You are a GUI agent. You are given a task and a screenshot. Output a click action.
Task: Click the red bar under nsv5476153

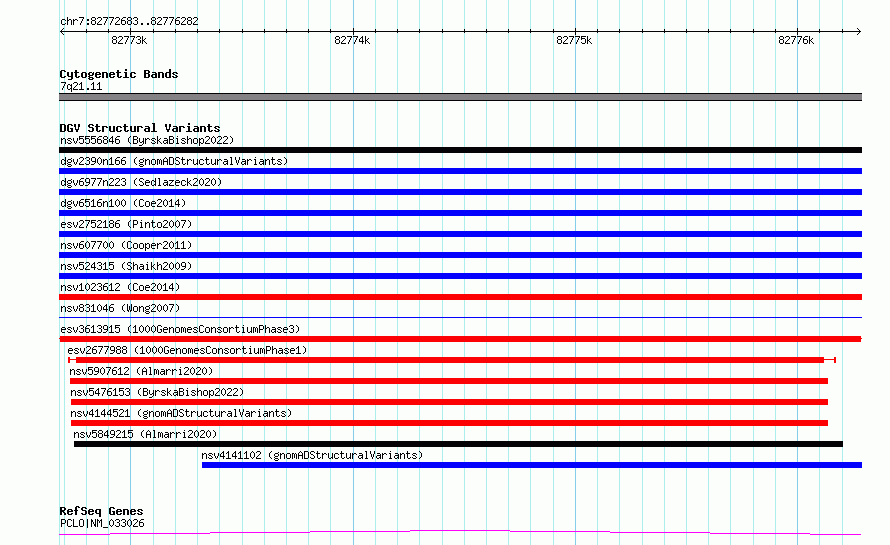pyautogui.click(x=450, y=402)
